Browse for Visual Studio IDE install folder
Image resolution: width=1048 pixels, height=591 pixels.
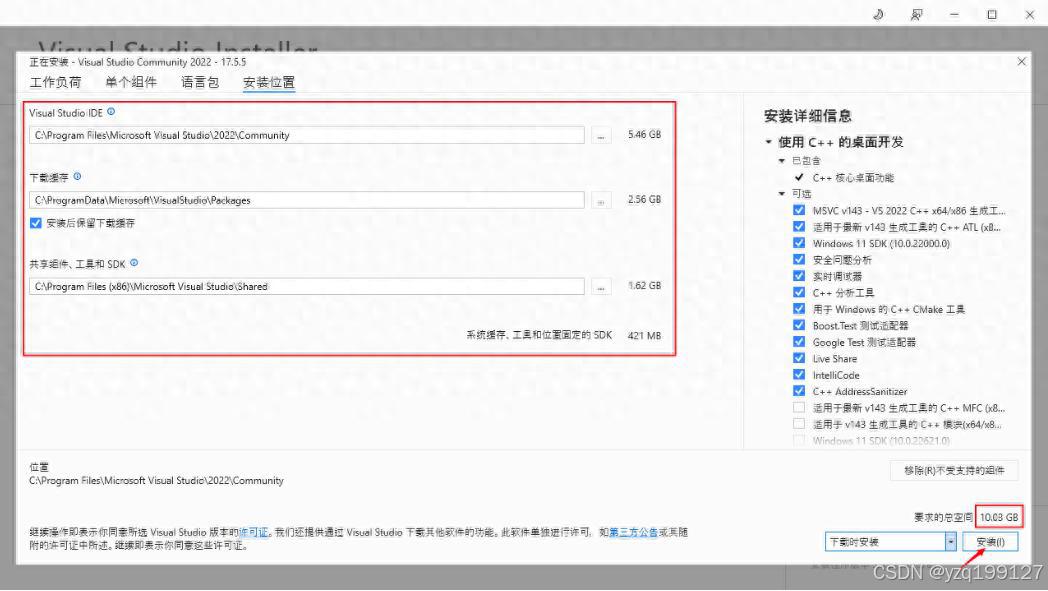click(601, 135)
